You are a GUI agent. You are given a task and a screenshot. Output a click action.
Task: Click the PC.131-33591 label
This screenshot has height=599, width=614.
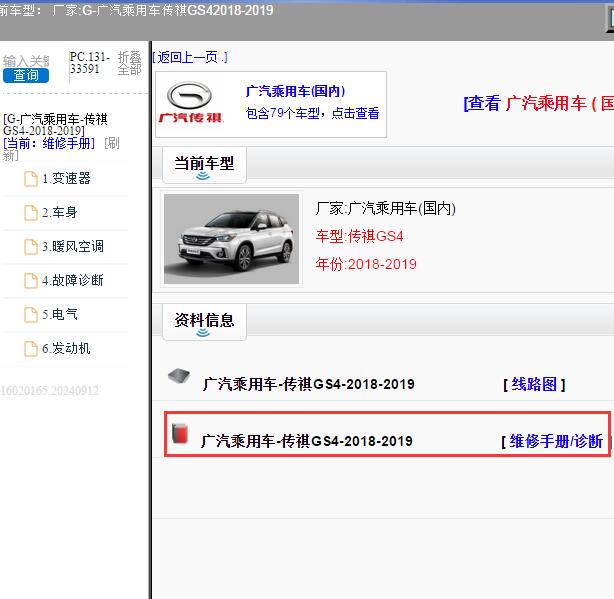point(90,63)
